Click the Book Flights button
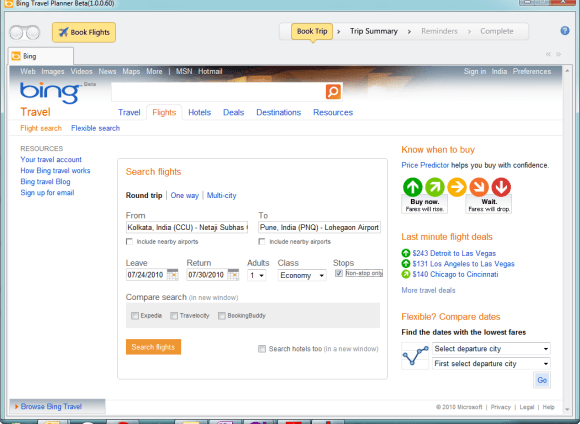The width and height of the screenshot is (580, 424). 84,33
